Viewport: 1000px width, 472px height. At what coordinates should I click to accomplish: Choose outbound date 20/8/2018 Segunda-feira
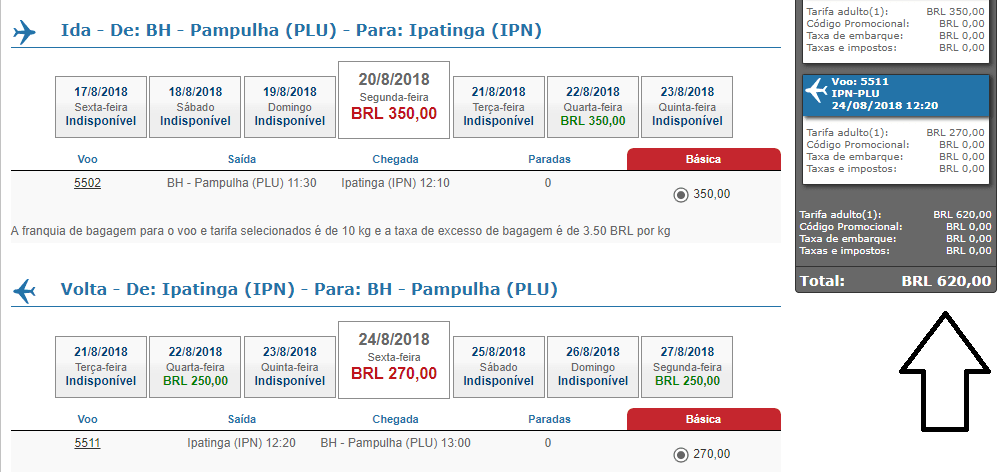point(394,100)
